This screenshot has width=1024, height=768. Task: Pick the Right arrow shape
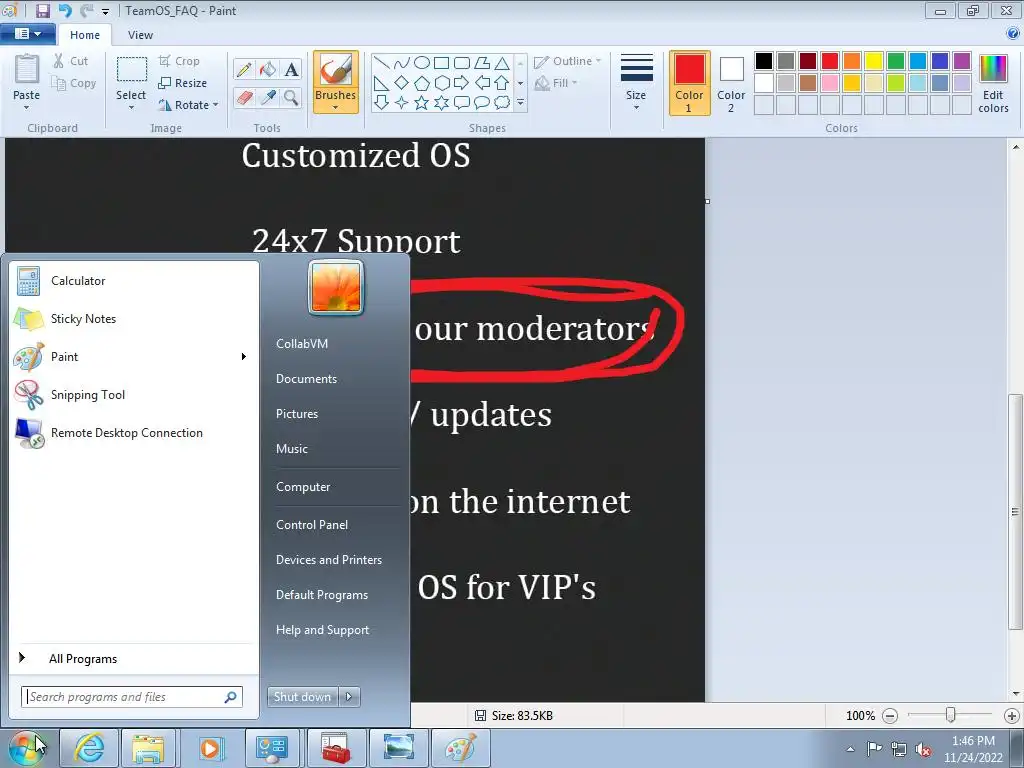[x=461, y=83]
